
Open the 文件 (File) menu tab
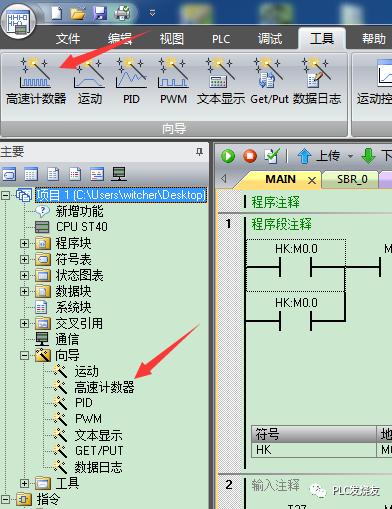[x=68, y=39]
